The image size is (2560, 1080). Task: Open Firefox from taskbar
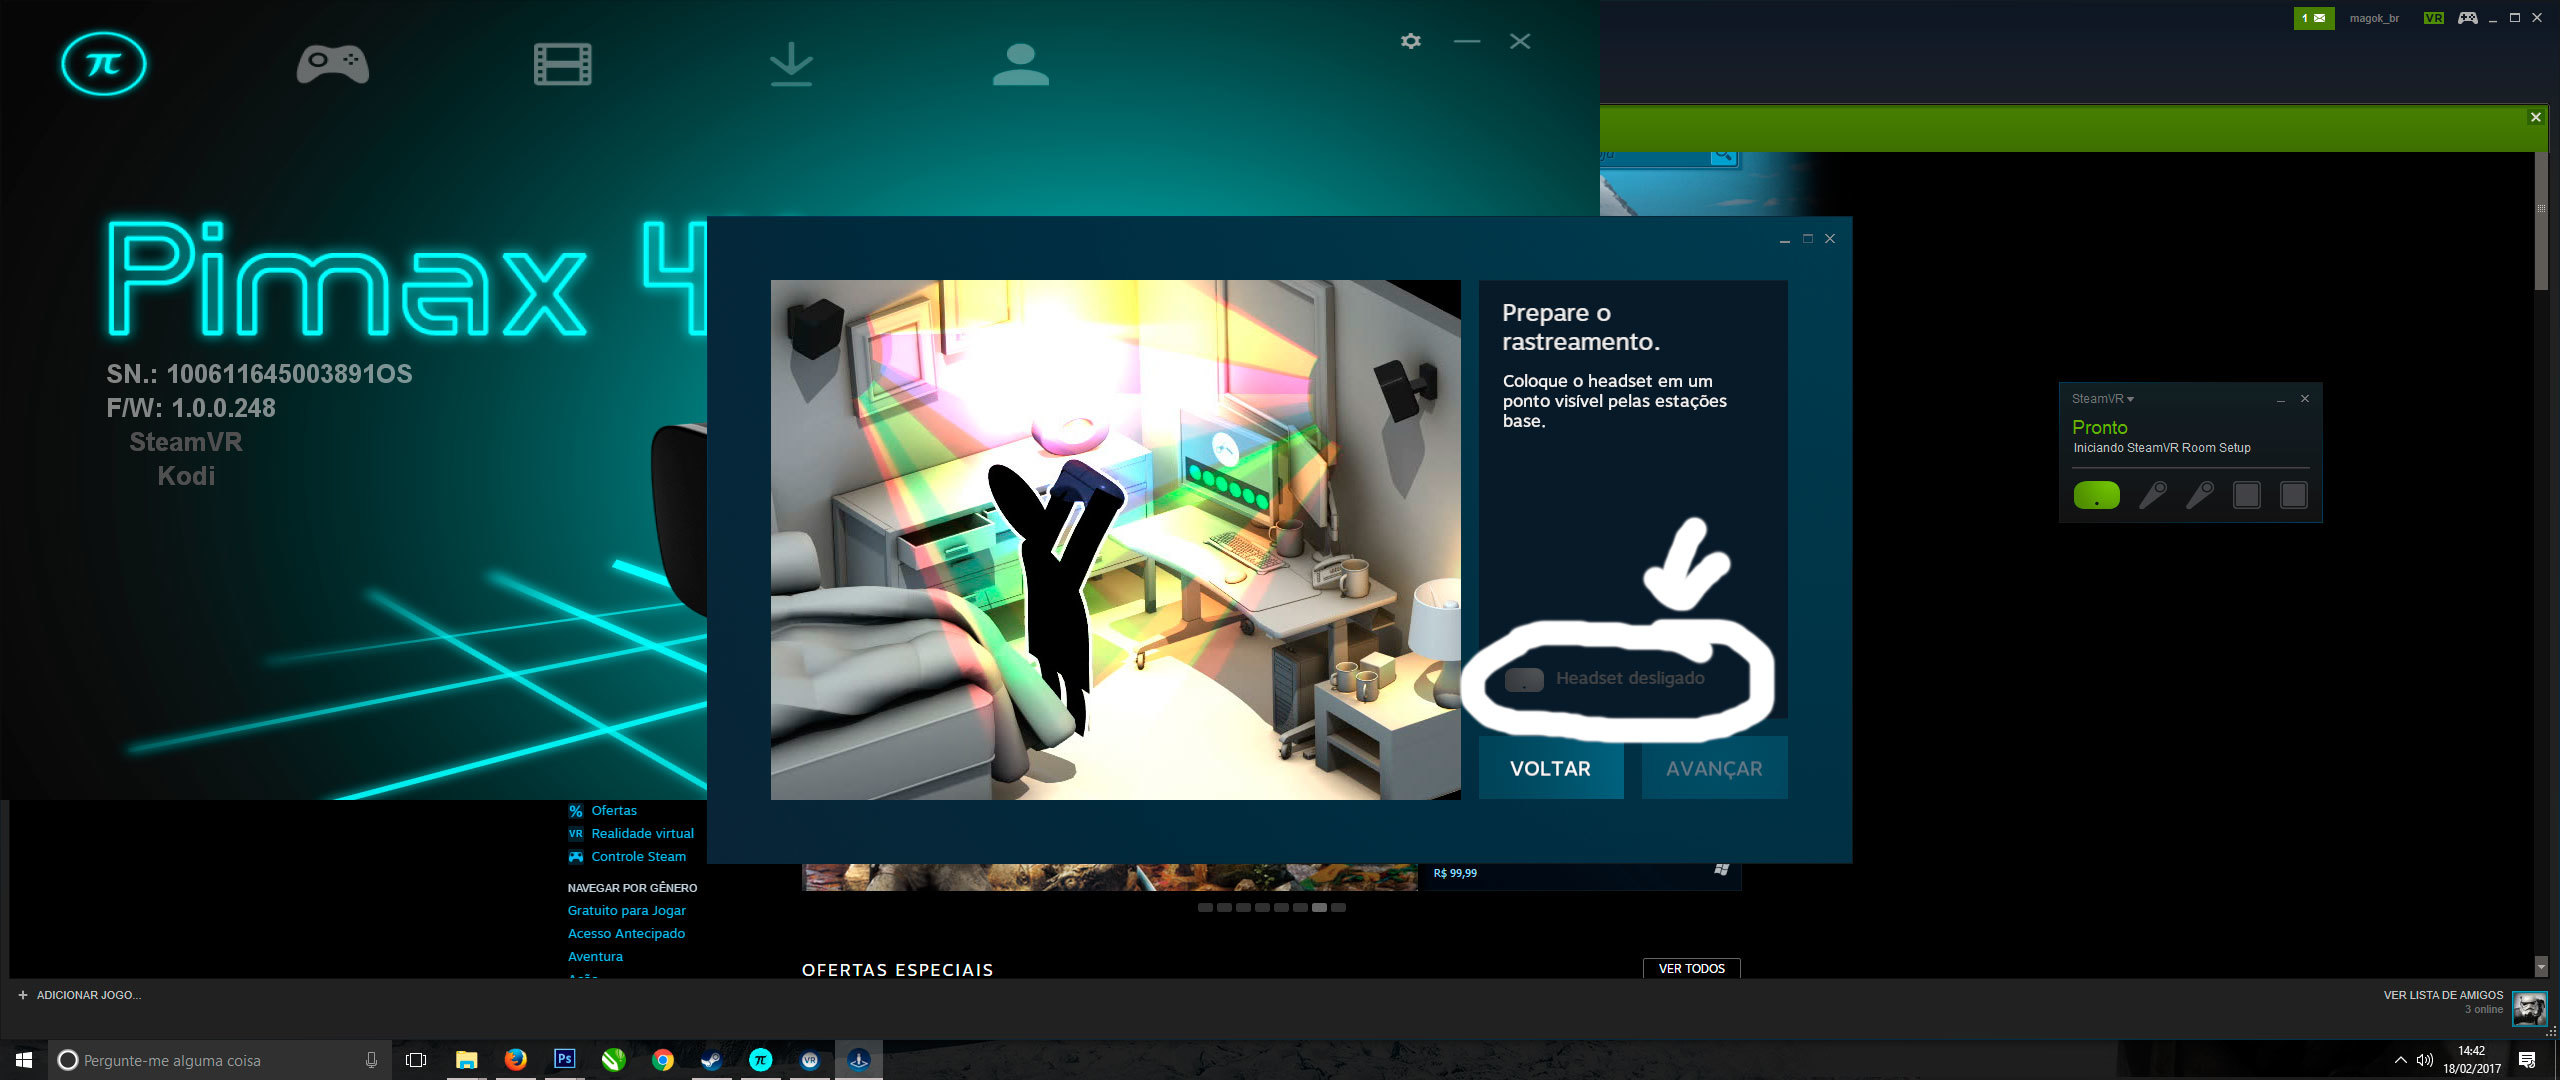pyautogui.click(x=515, y=1060)
